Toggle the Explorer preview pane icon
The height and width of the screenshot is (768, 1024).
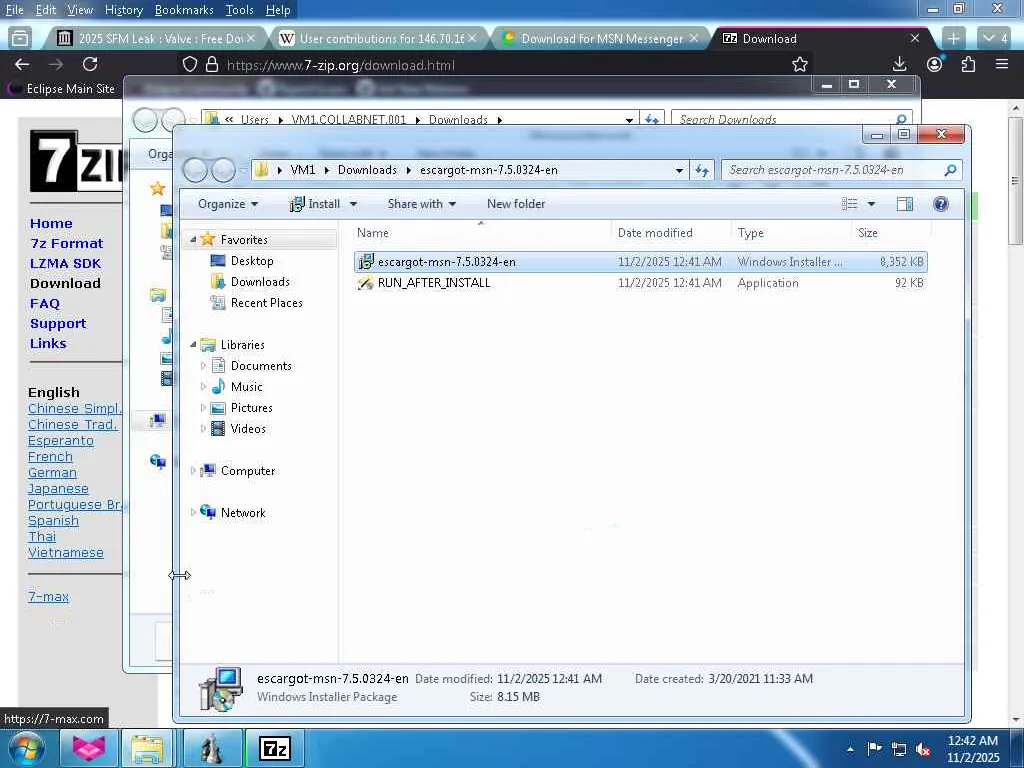(904, 204)
